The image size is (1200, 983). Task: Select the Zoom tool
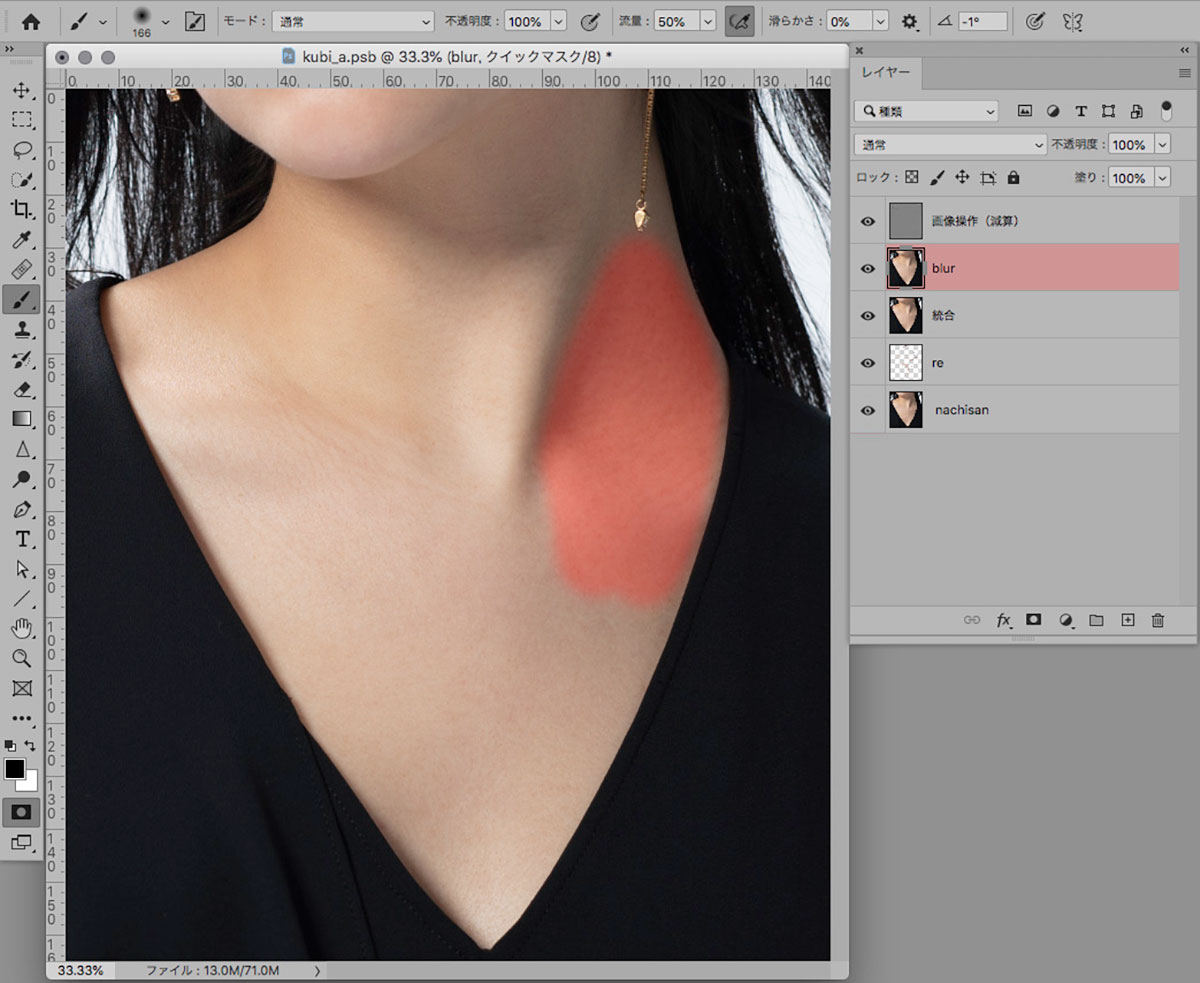point(21,658)
